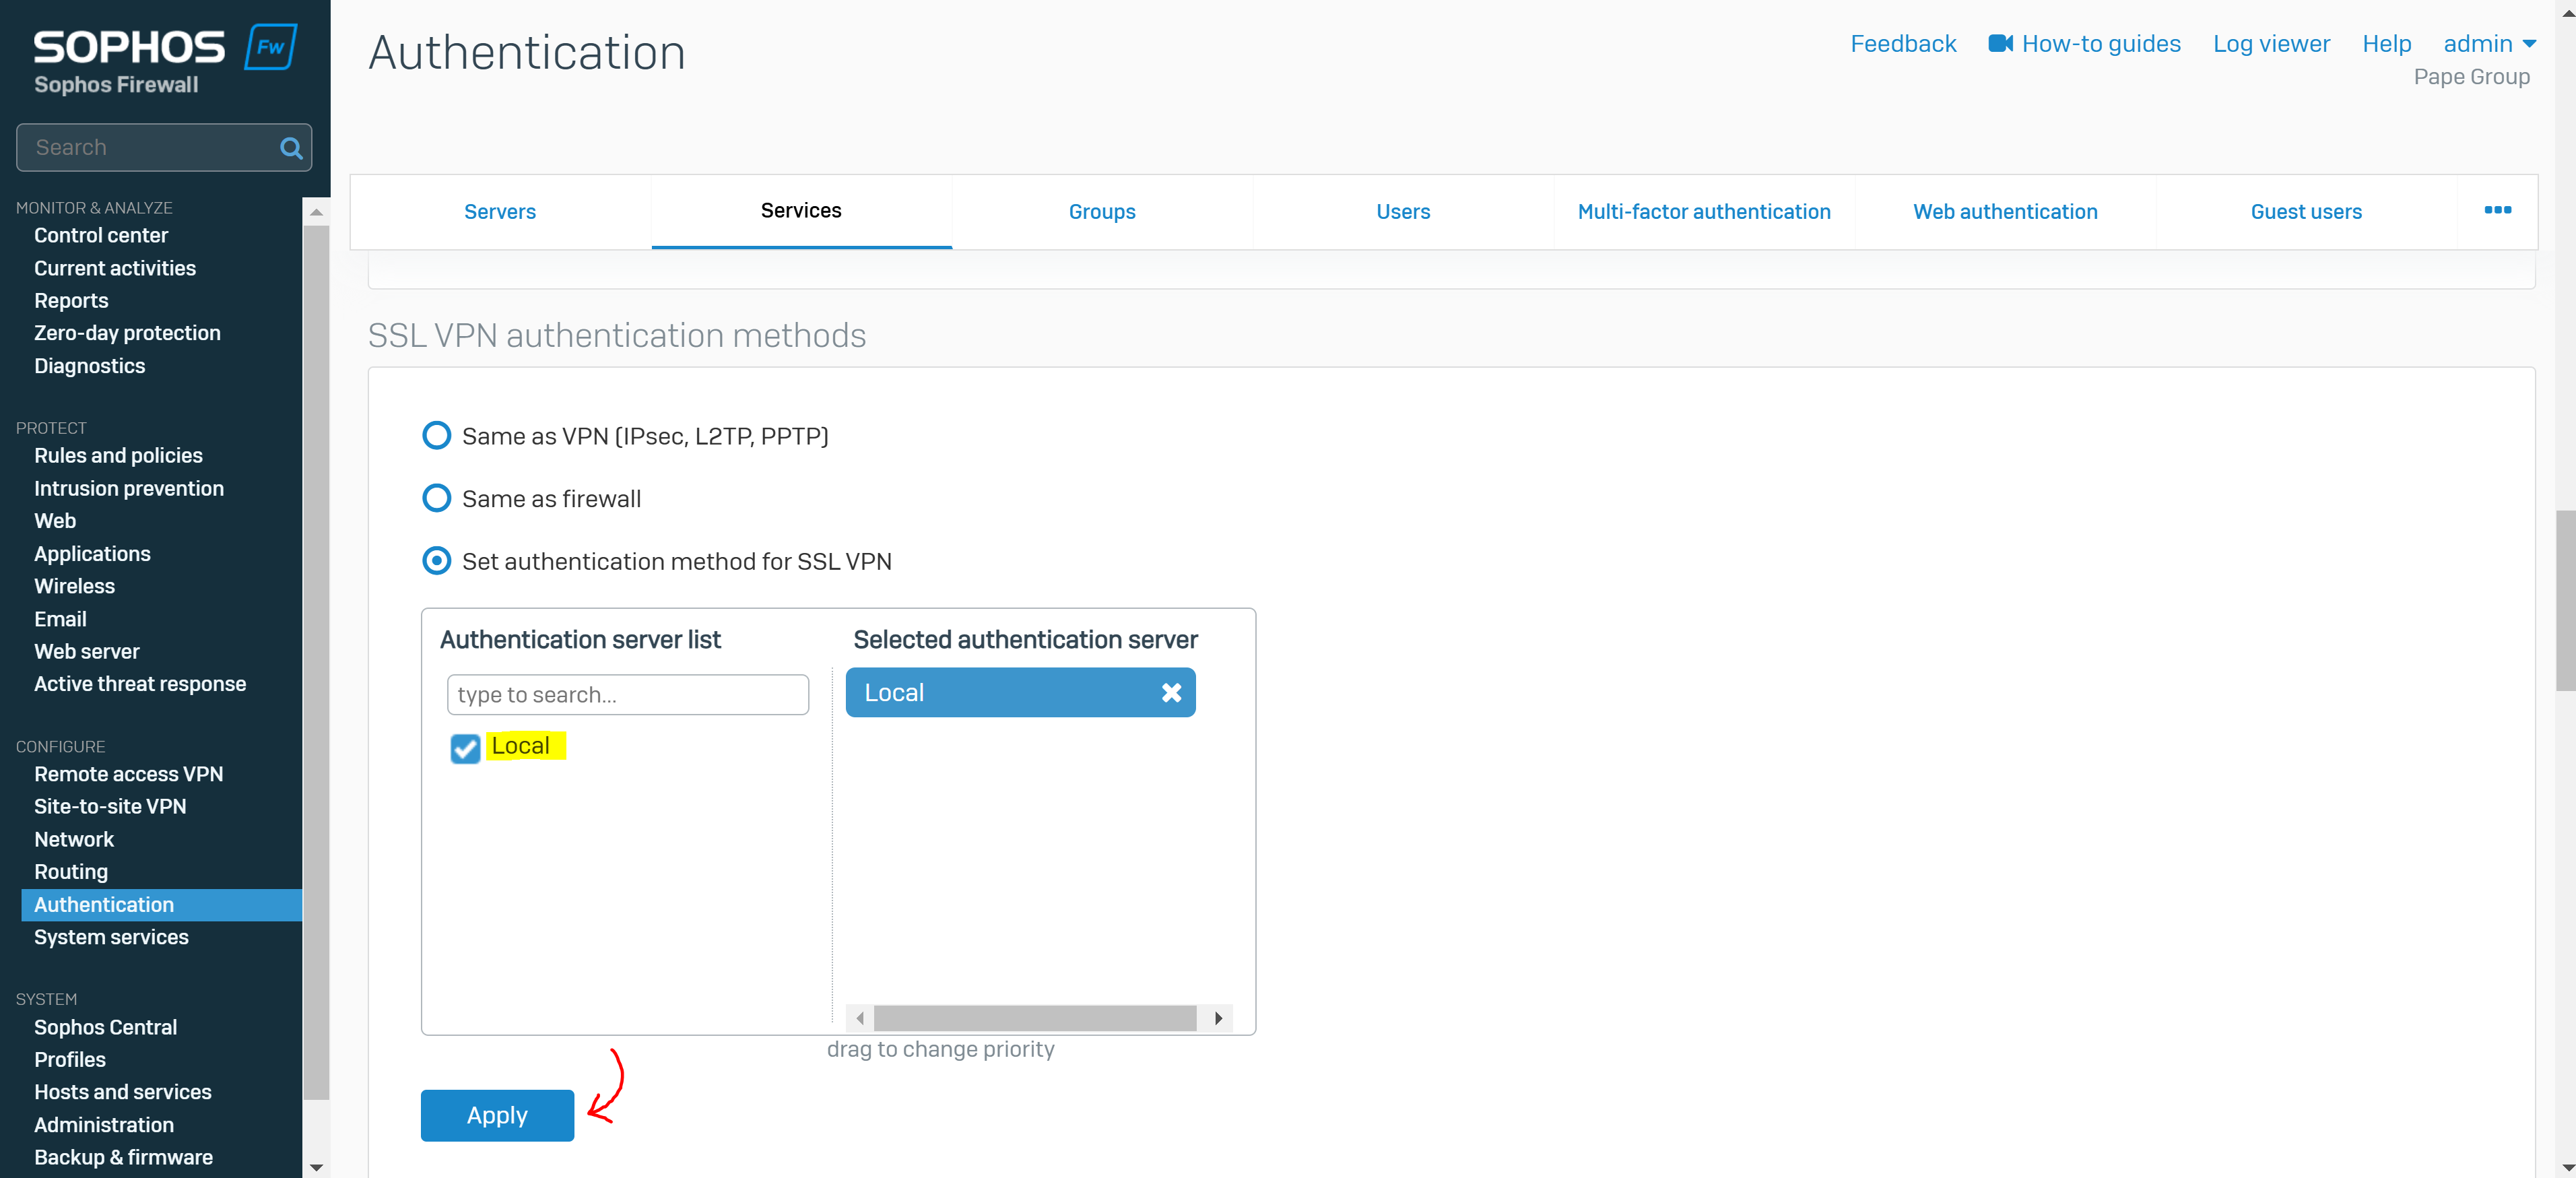Open Zero-day protection
The image size is (2576, 1178).
[127, 333]
